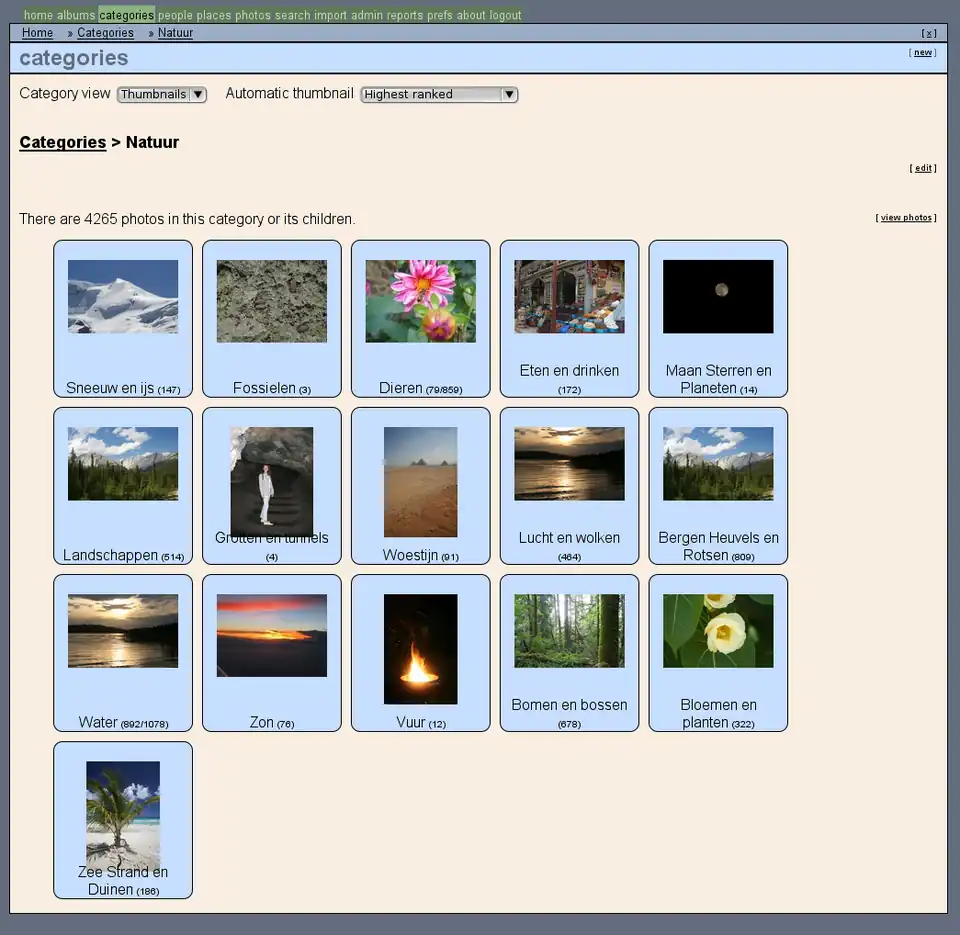Viewport: 960px width, 935px height.
Task: Open the Category view dropdown
Action: (x=161, y=94)
